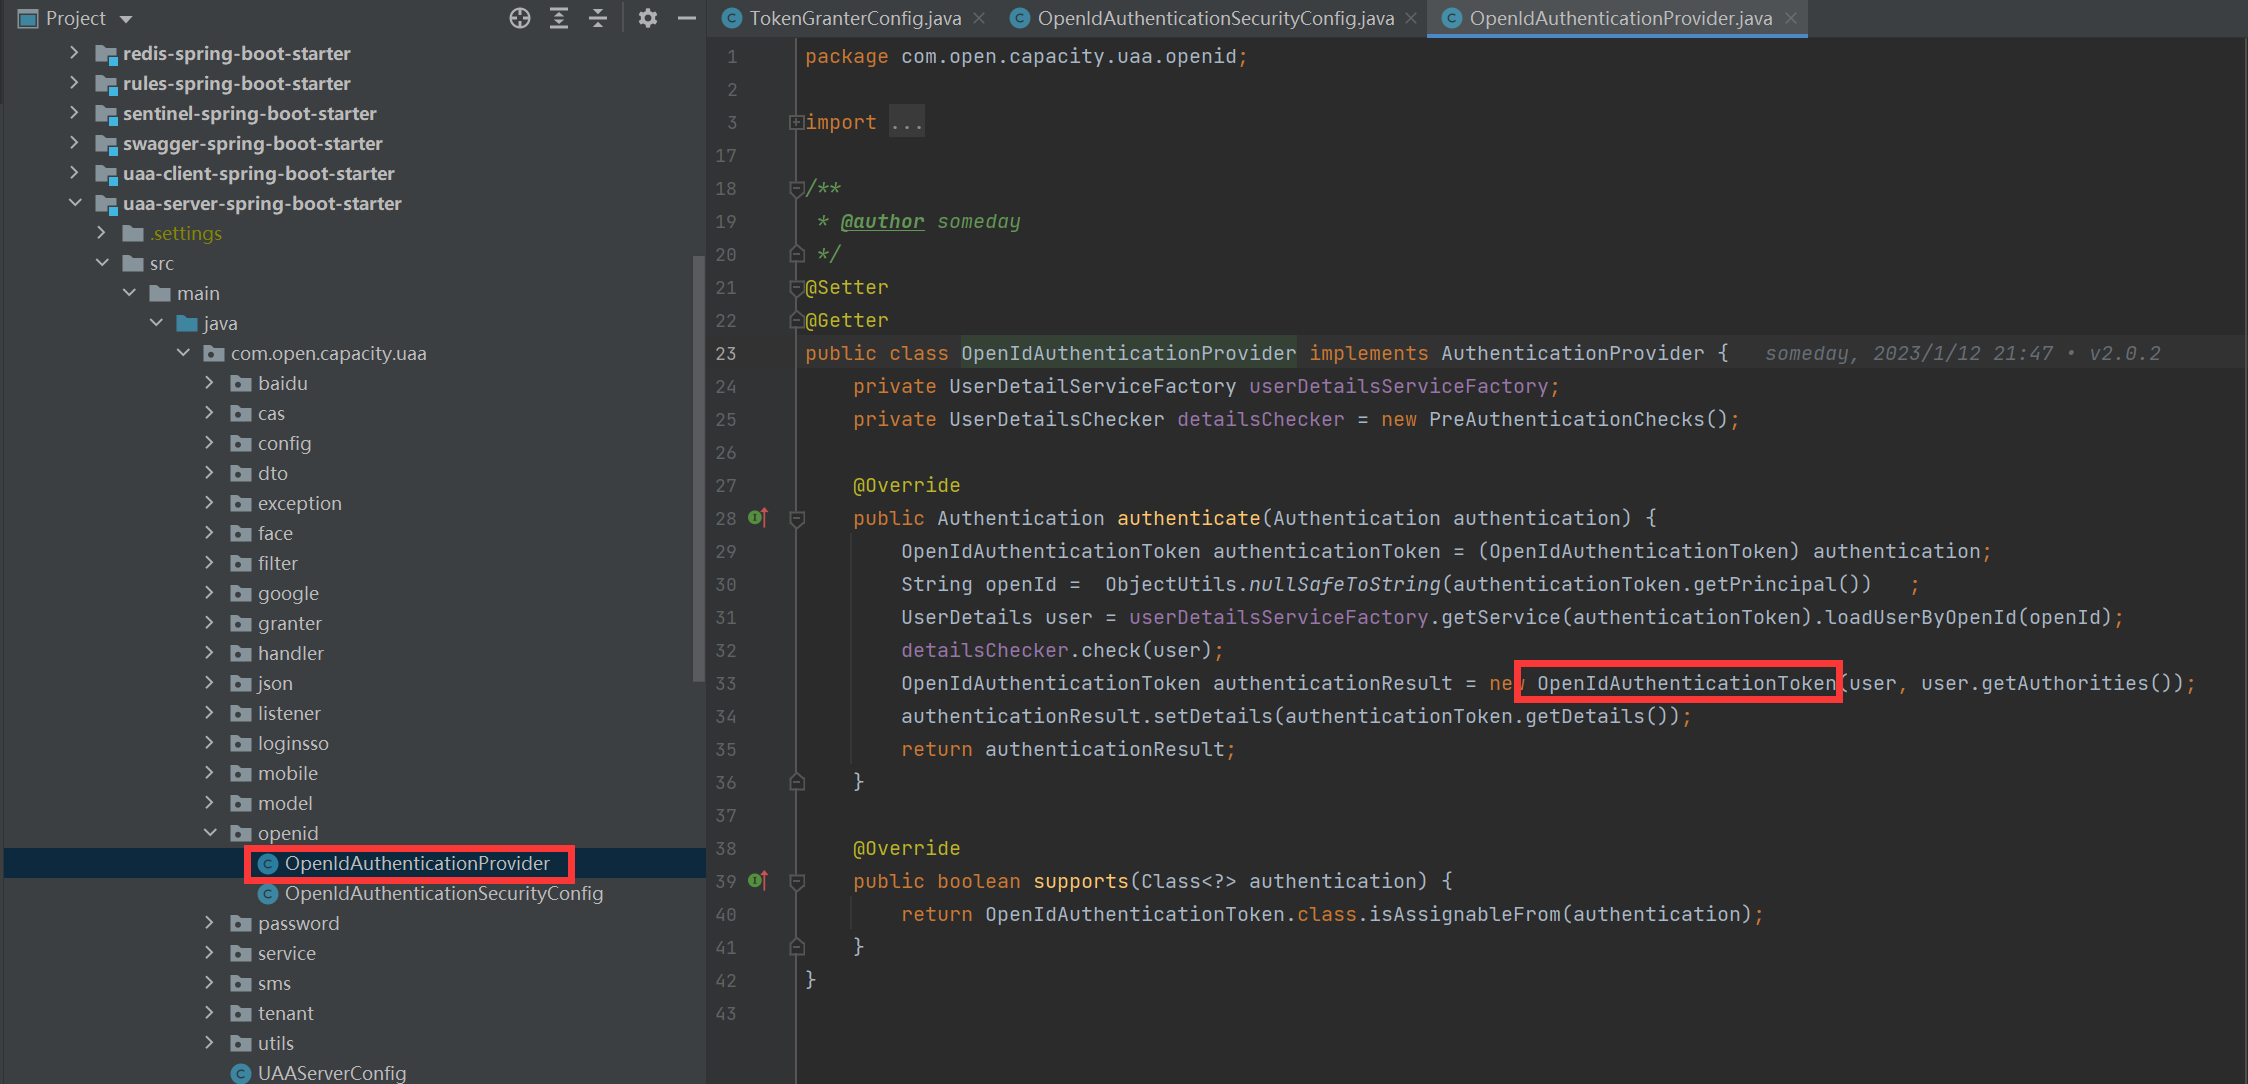Image resolution: width=2248 pixels, height=1084 pixels.
Task: Close the OpenIdAuthenticationProvider.java tab
Action: (x=1791, y=18)
